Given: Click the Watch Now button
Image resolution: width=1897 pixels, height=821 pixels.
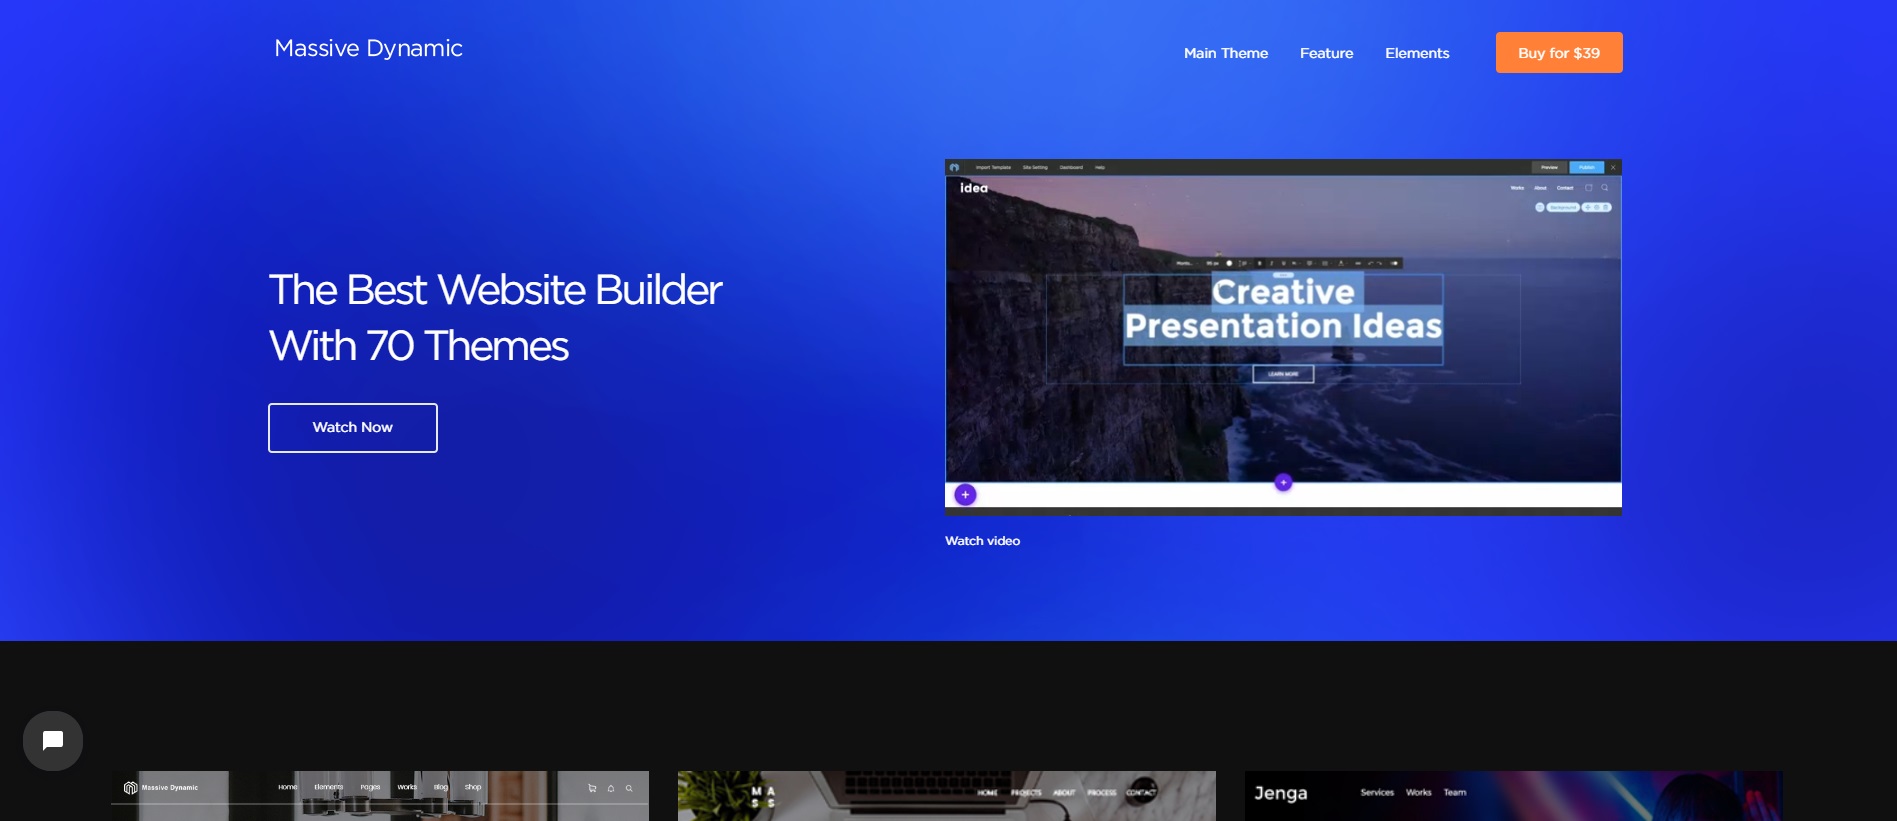Looking at the screenshot, I should click(353, 428).
